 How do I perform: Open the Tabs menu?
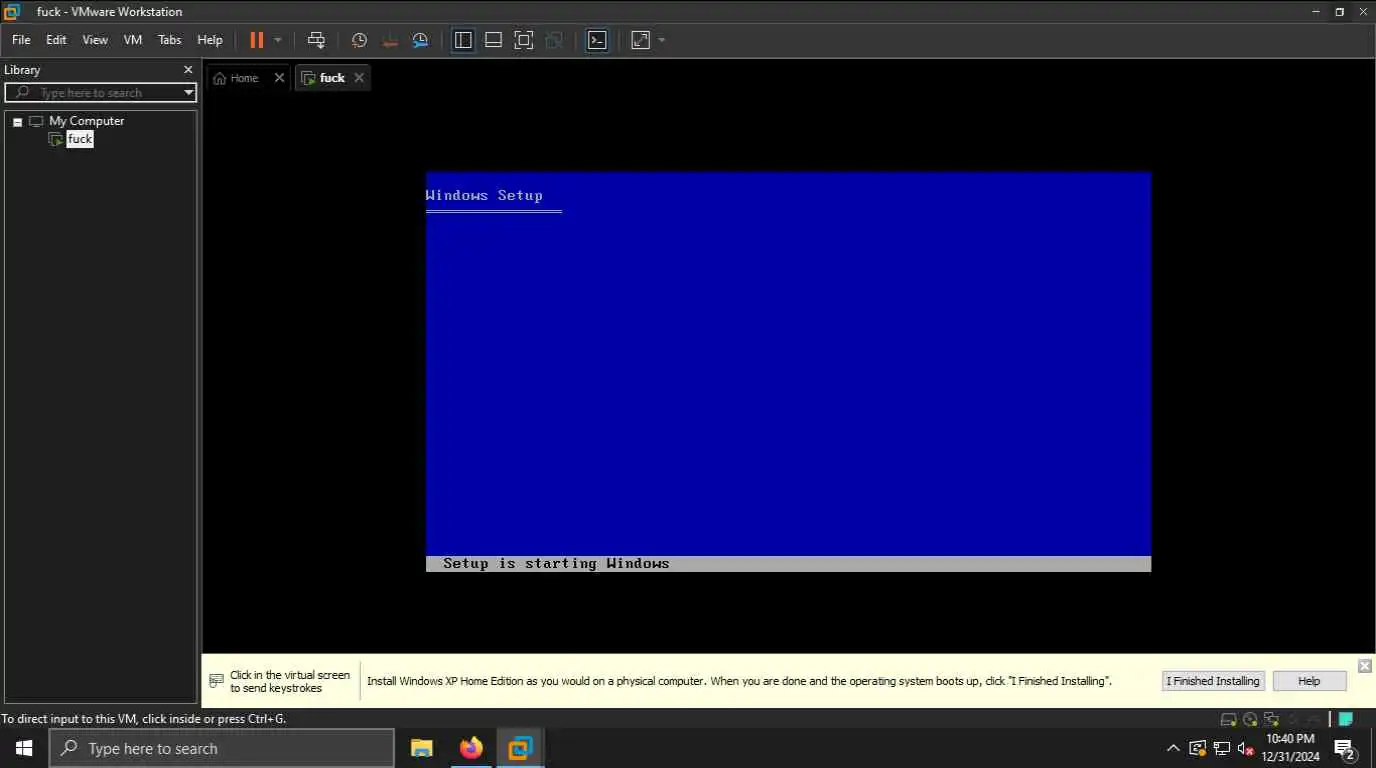point(170,40)
